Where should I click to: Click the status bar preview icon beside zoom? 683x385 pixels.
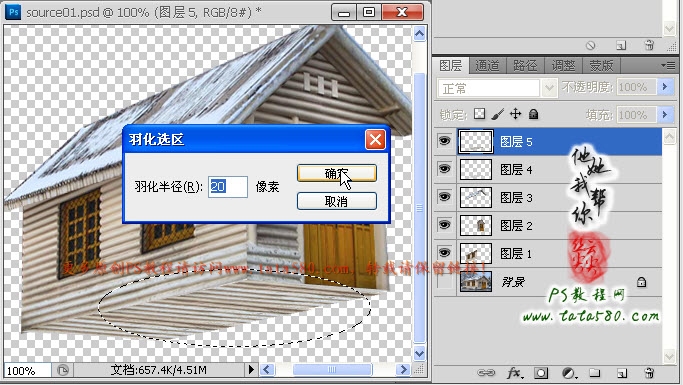tap(63, 370)
